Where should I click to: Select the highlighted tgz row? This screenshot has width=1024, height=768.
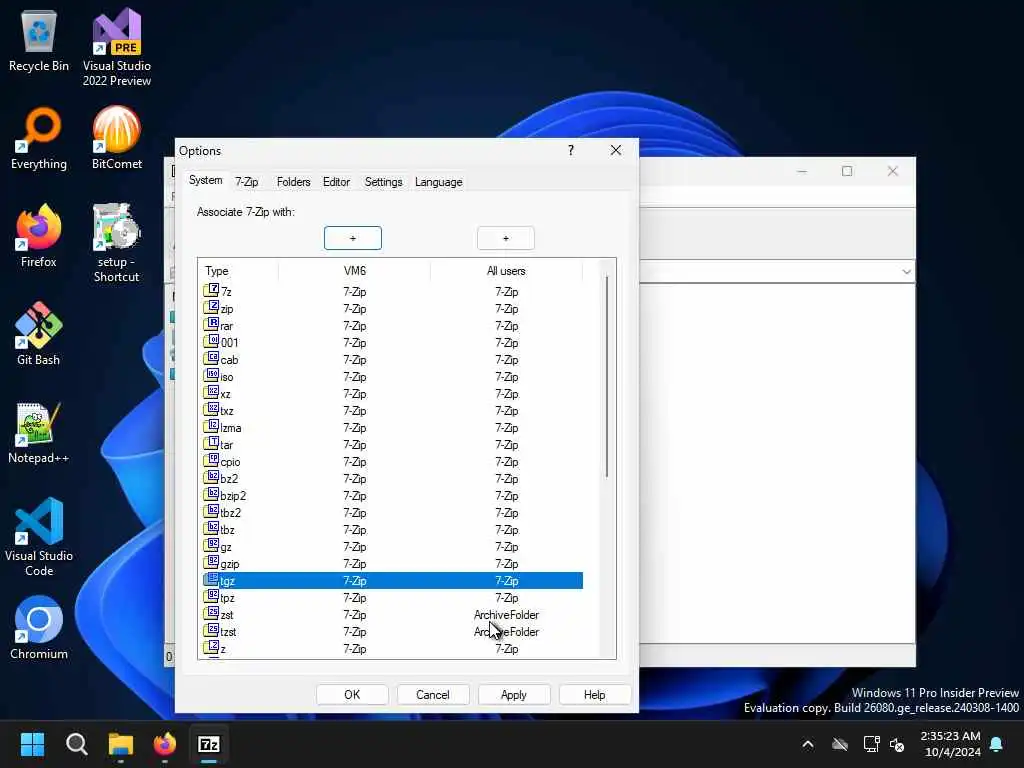pyautogui.click(x=392, y=581)
